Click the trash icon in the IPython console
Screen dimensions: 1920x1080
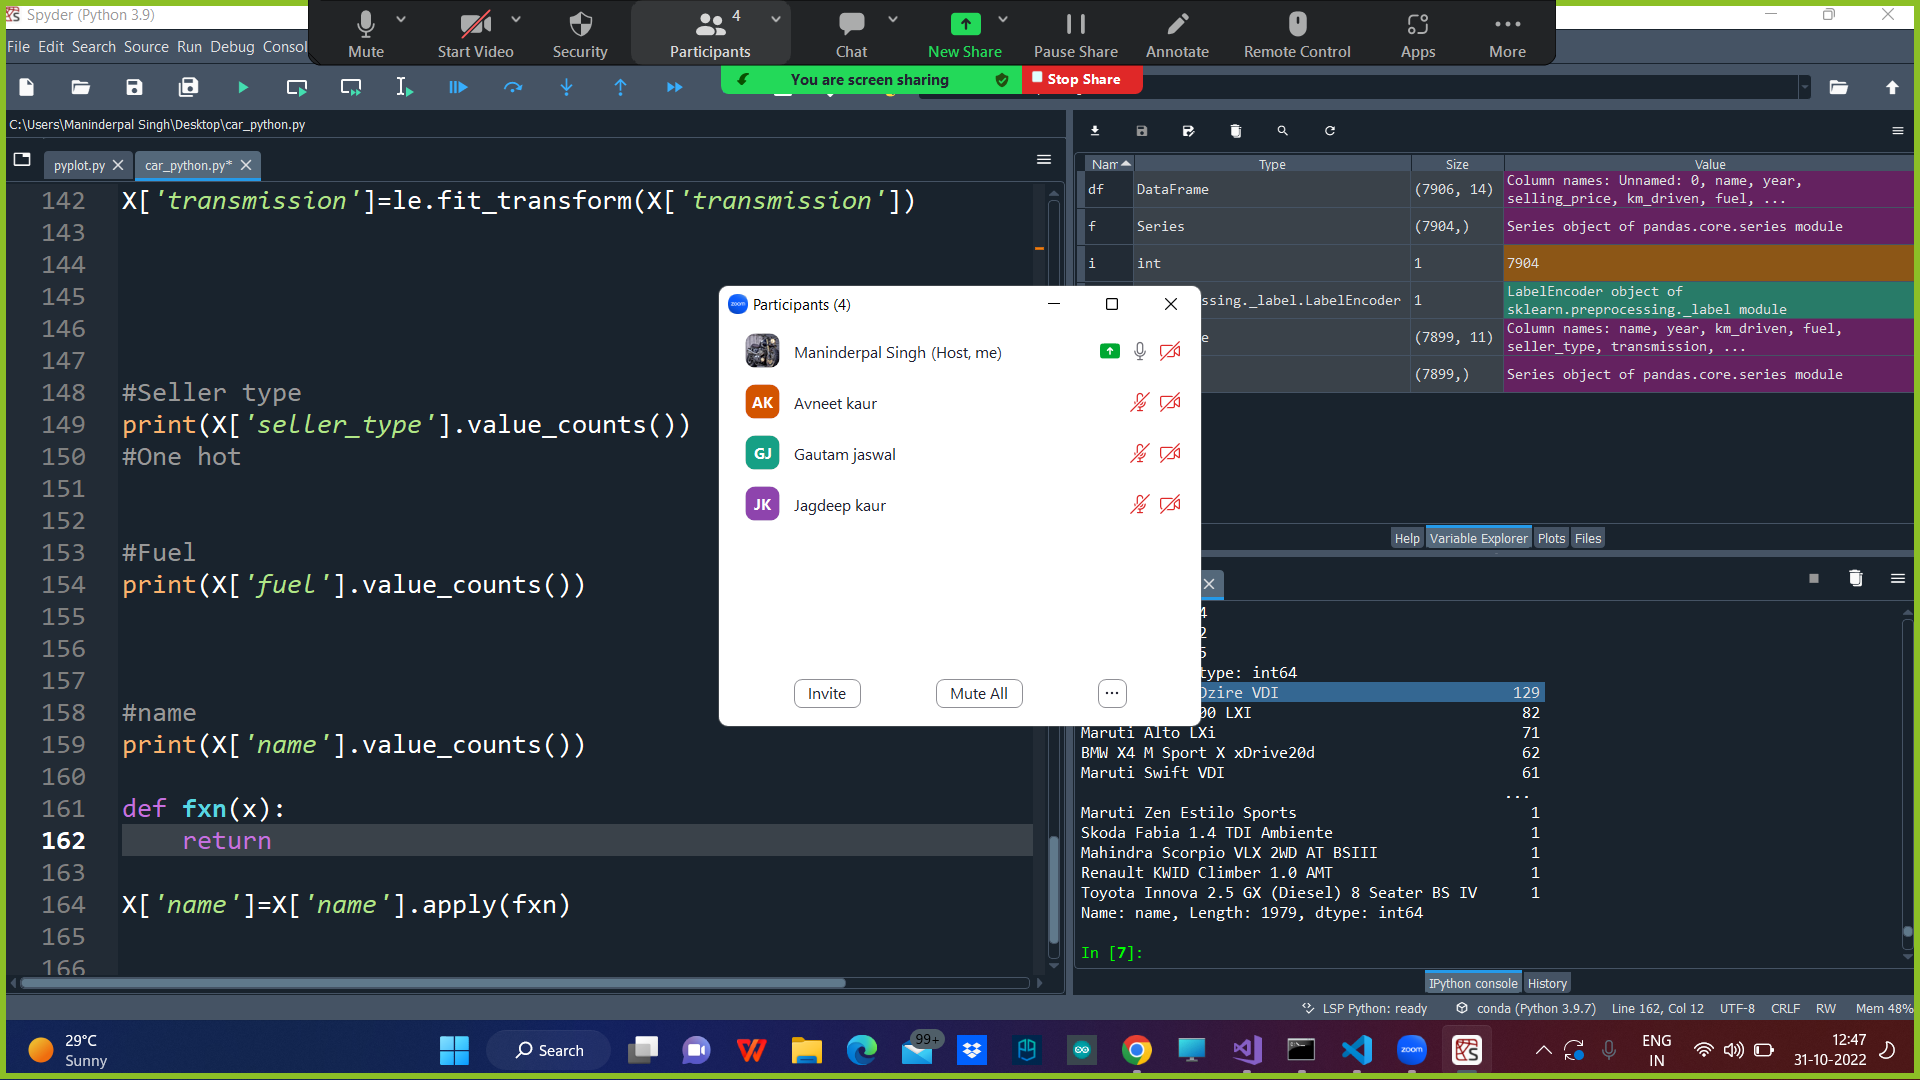[x=1856, y=578]
